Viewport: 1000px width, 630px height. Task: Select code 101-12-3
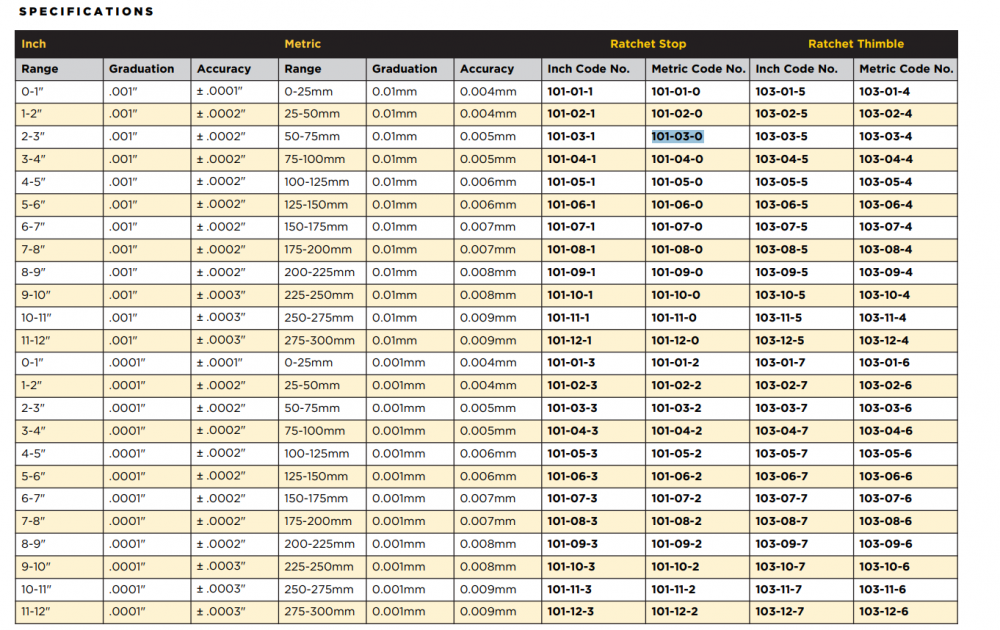(x=571, y=611)
